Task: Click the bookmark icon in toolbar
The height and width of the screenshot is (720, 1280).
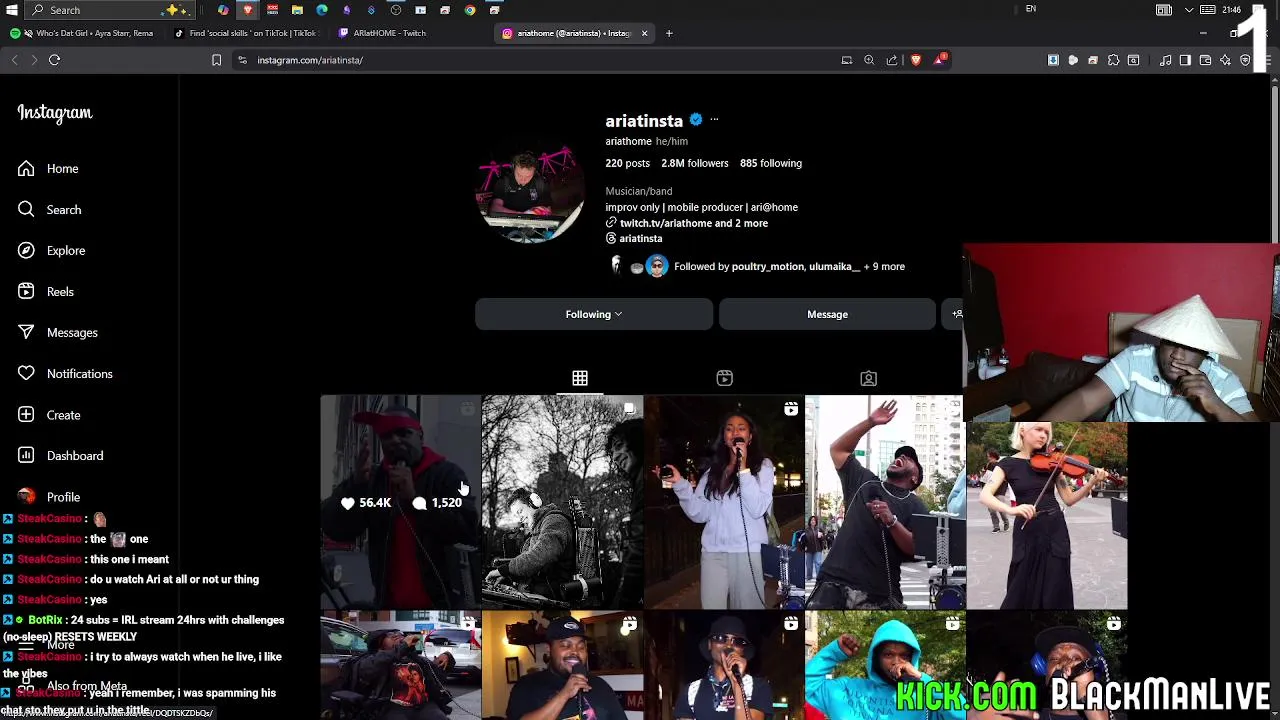Action: [216, 60]
